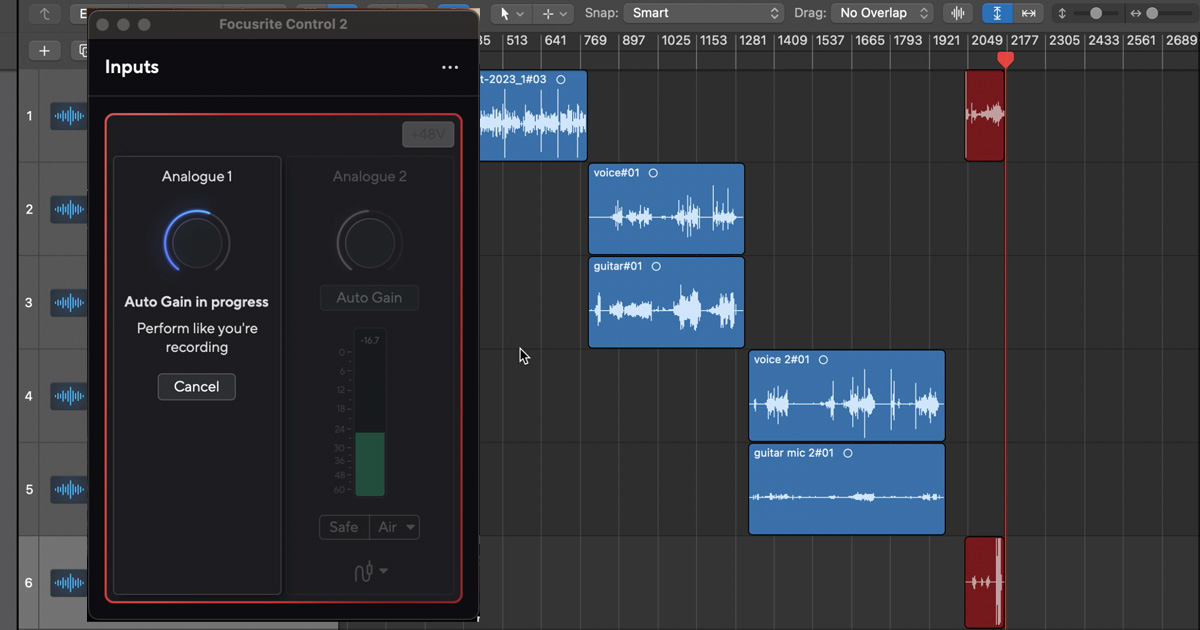Screen dimensions: 1200x630
Task: Select the voice#01 audio region
Action: coord(666,209)
